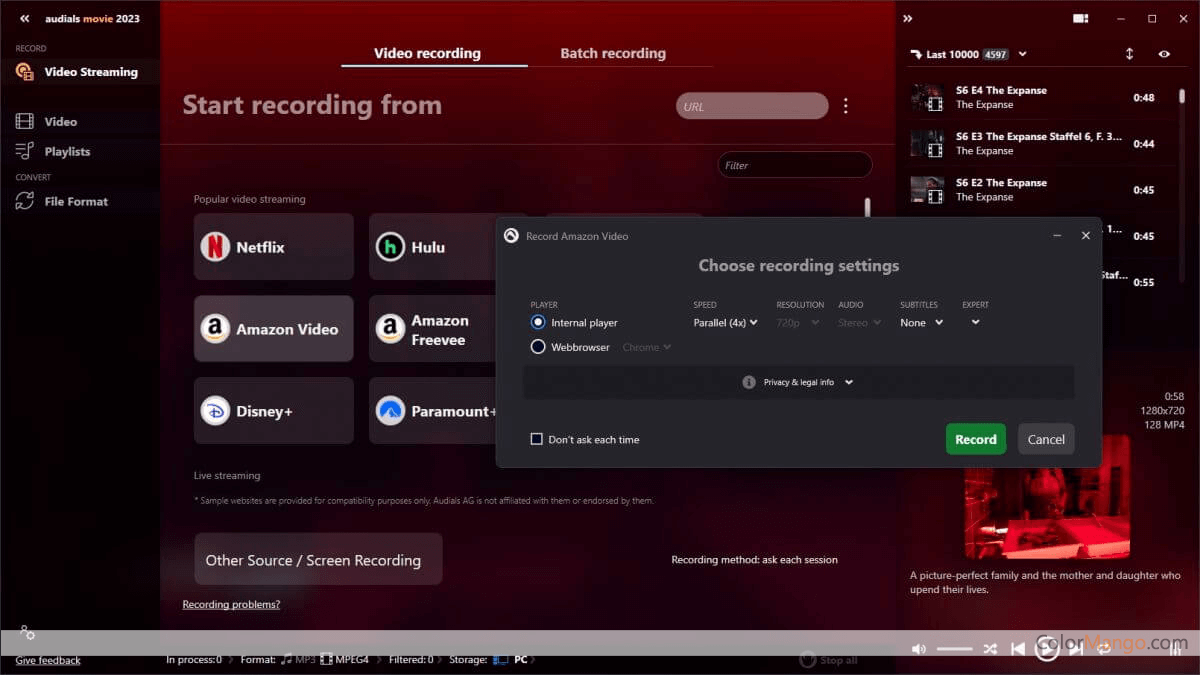Open user settings gear icon
Screen dimensions: 1200x675
click(x=27, y=633)
